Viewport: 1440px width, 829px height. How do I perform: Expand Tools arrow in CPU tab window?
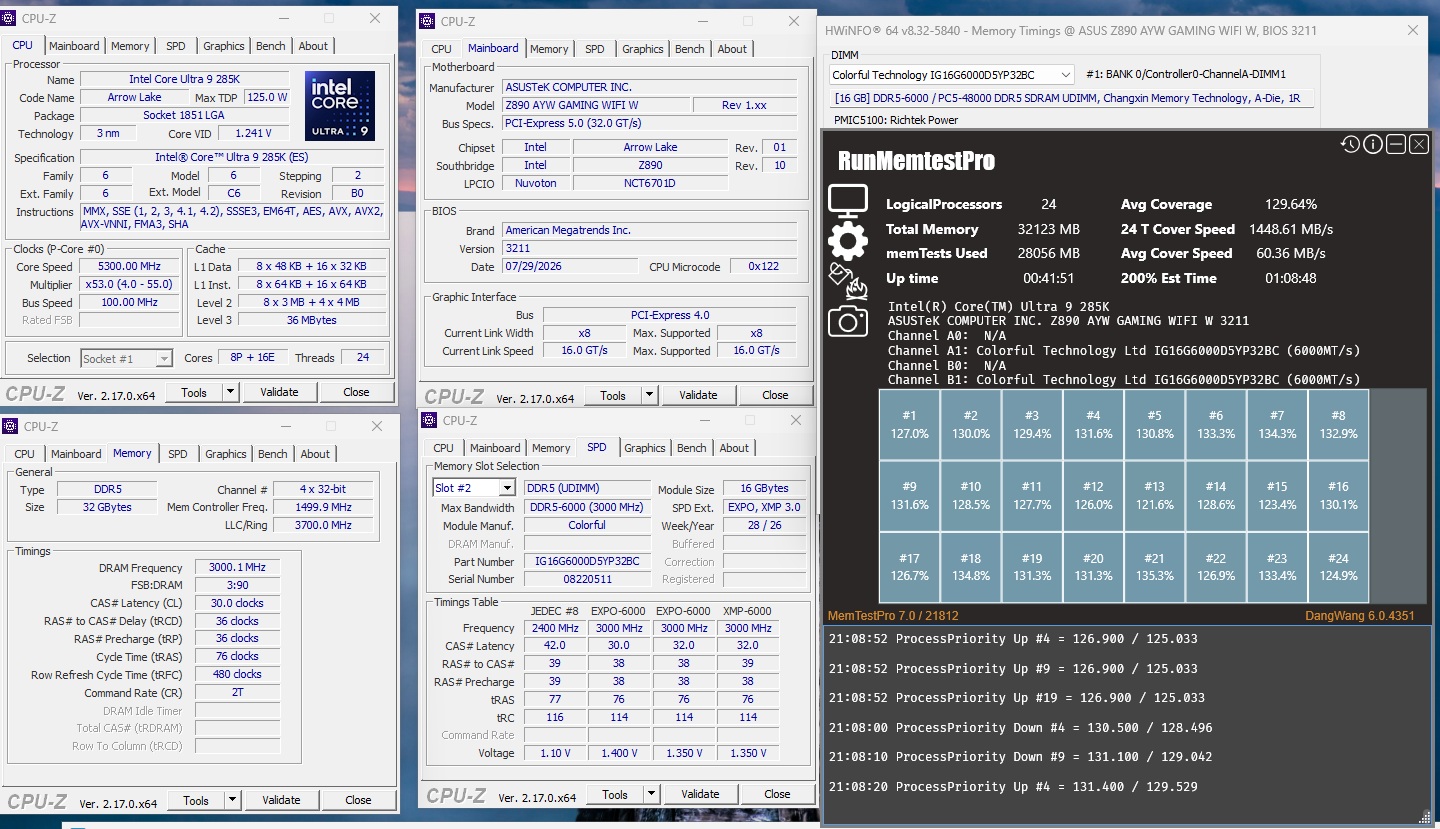coord(231,392)
